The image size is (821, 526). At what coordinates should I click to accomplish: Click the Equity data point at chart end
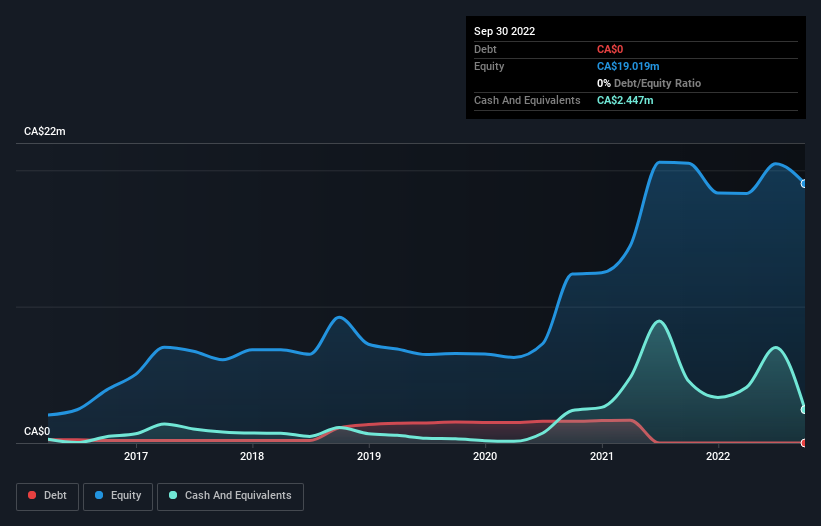coord(804,184)
